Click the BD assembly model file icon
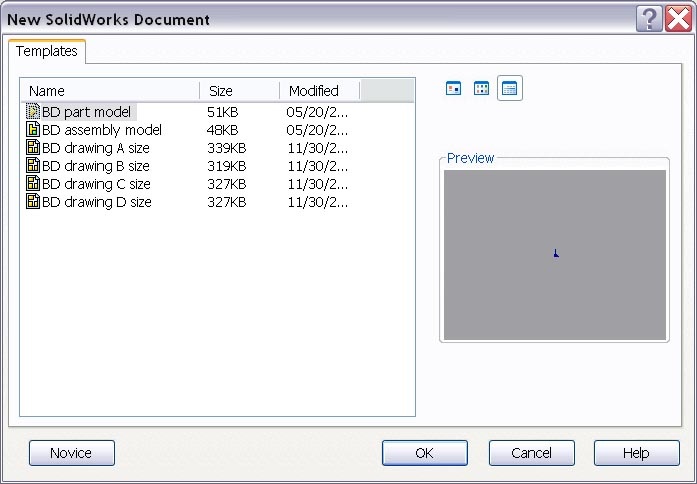 [x=33, y=130]
